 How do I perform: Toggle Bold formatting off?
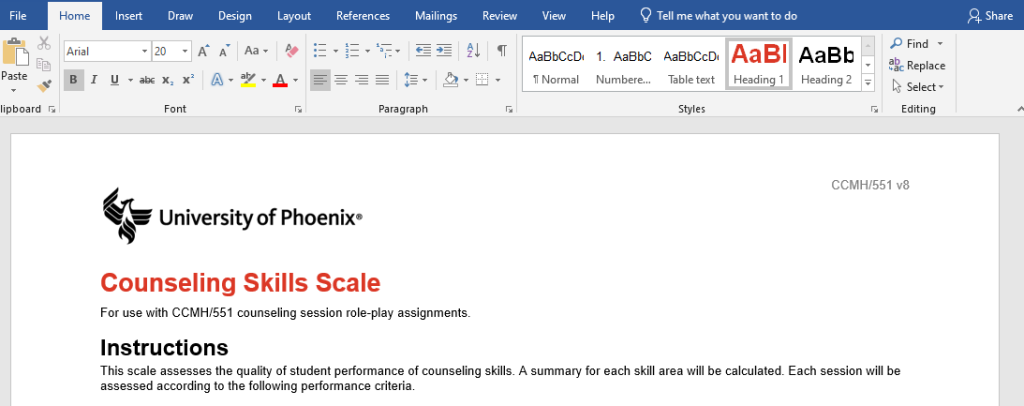pyautogui.click(x=74, y=80)
